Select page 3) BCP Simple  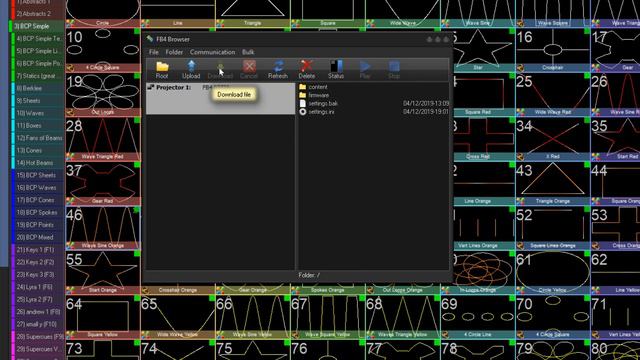click(38, 26)
